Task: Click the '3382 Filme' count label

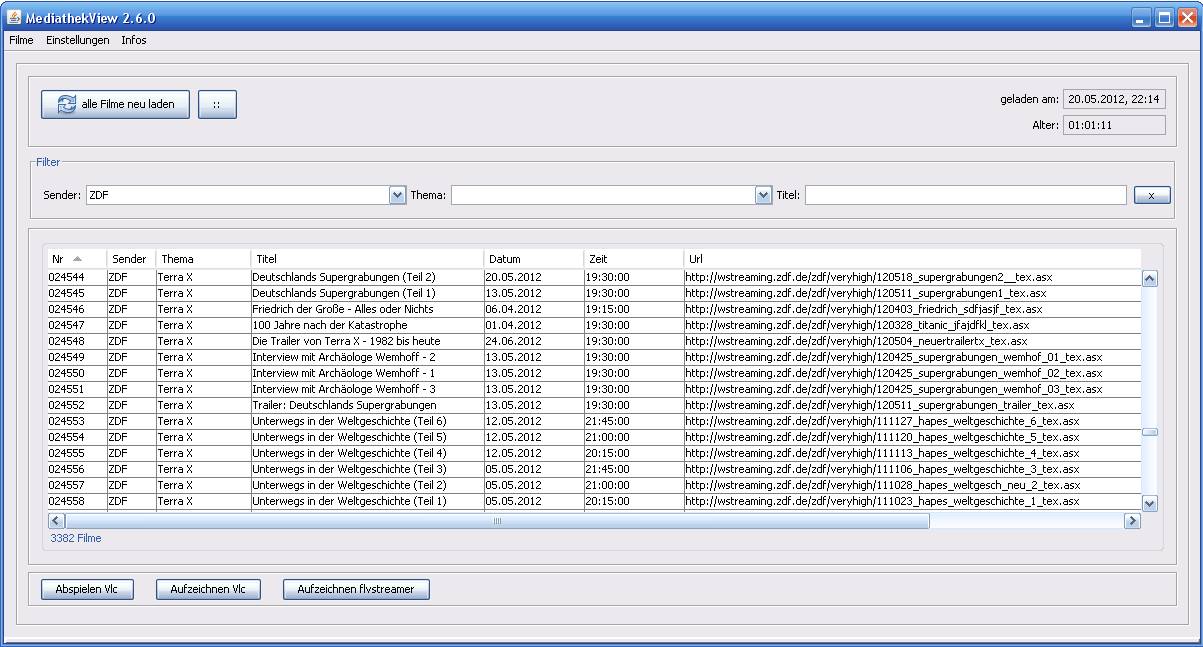Action: 76,538
